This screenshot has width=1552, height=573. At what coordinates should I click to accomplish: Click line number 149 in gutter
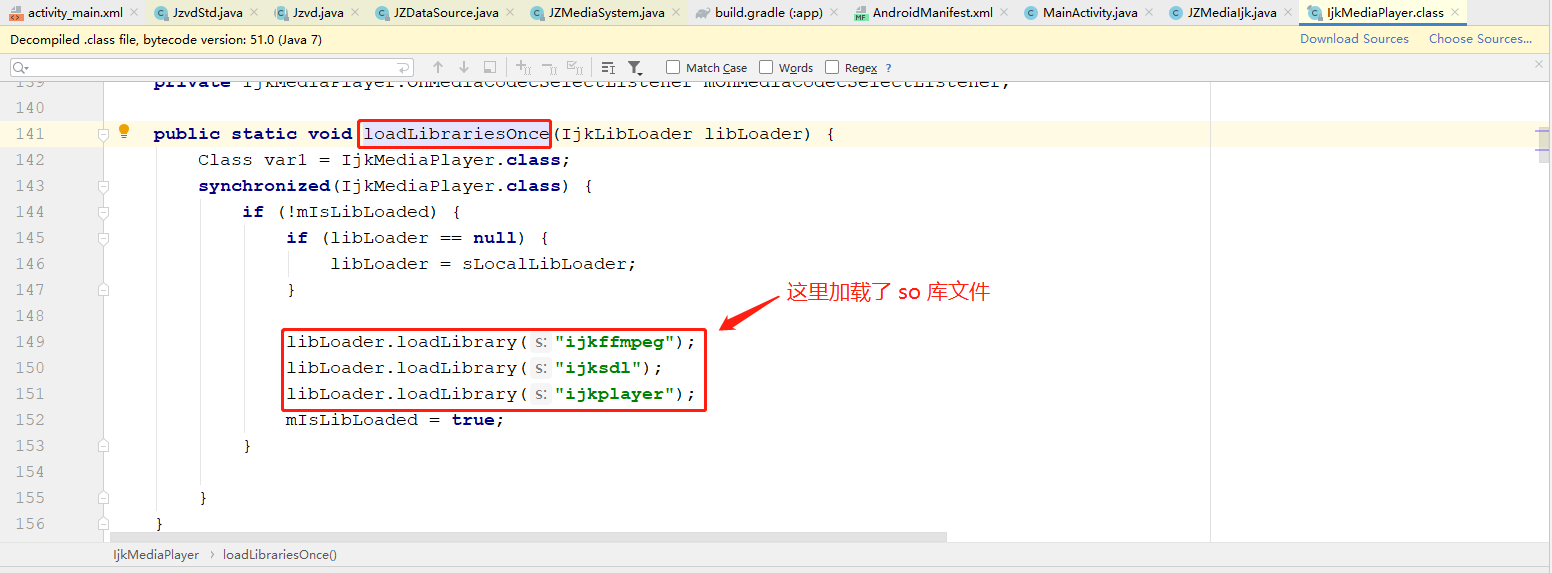[30, 342]
